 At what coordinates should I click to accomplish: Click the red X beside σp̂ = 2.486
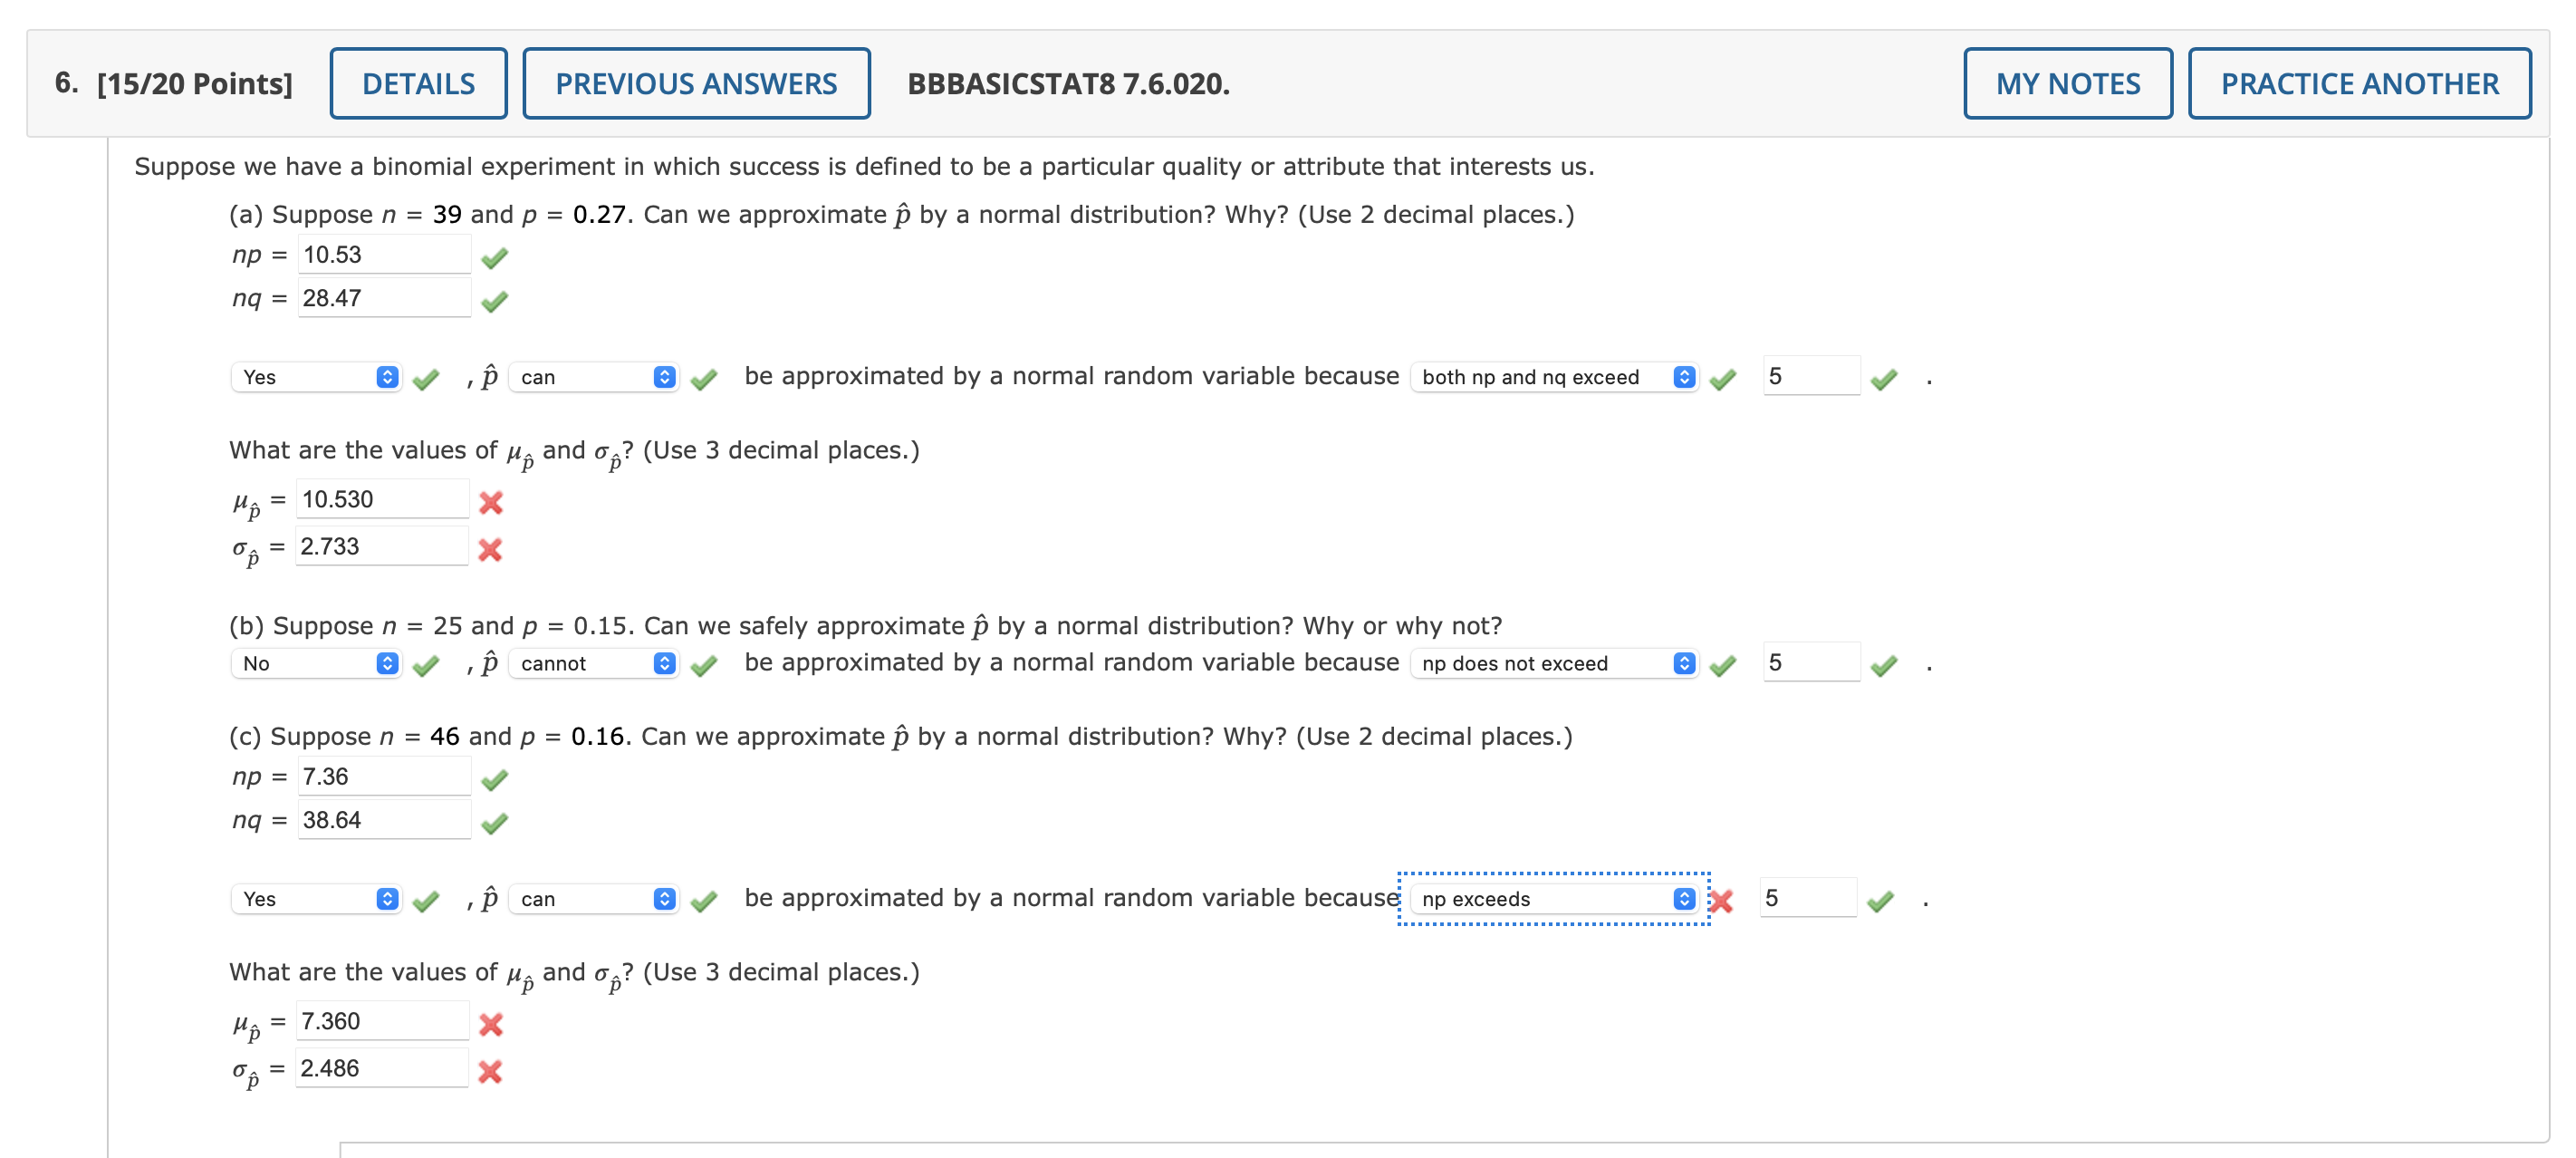[491, 1072]
